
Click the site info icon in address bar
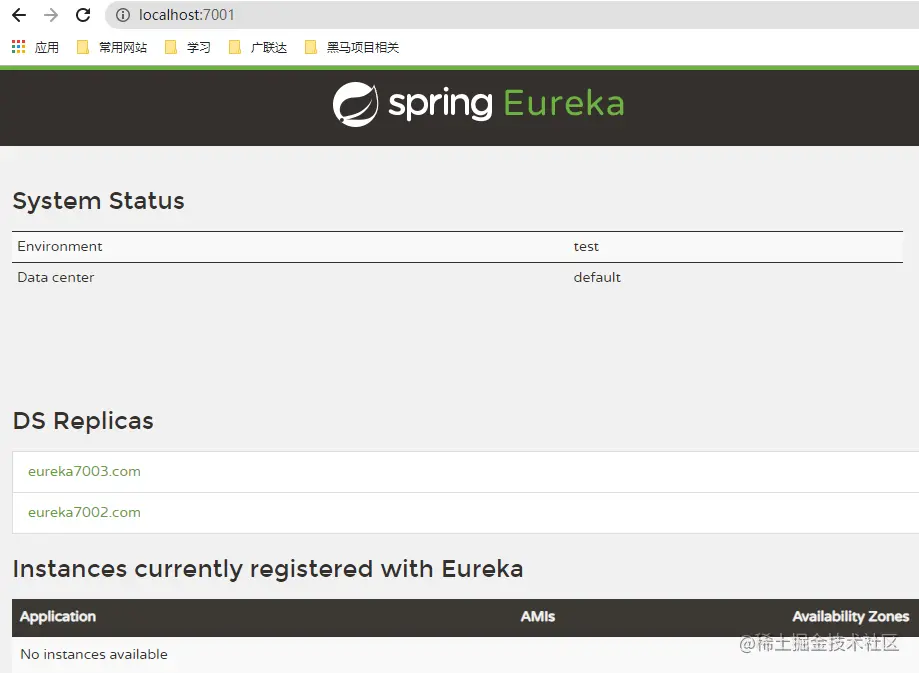[123, 15]
